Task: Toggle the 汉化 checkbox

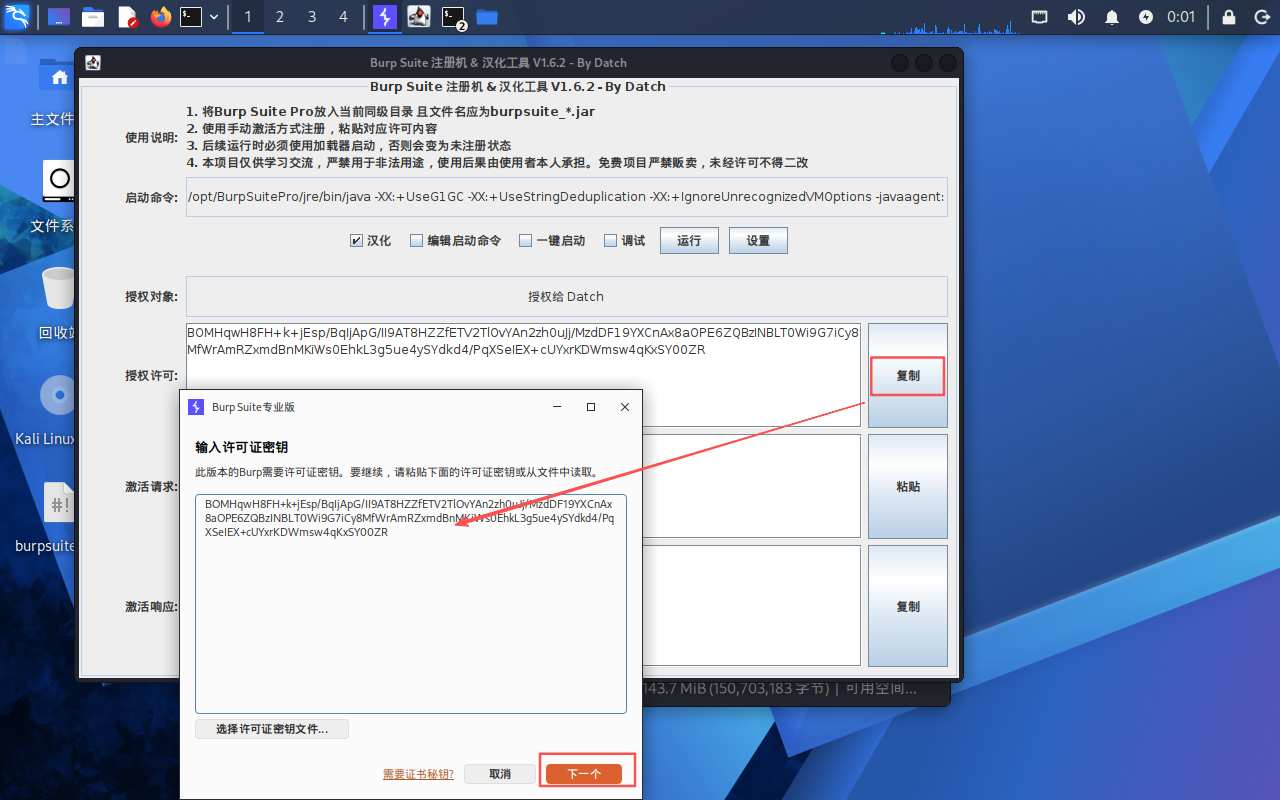Action: pyautogui.click(x=356, y=241)
